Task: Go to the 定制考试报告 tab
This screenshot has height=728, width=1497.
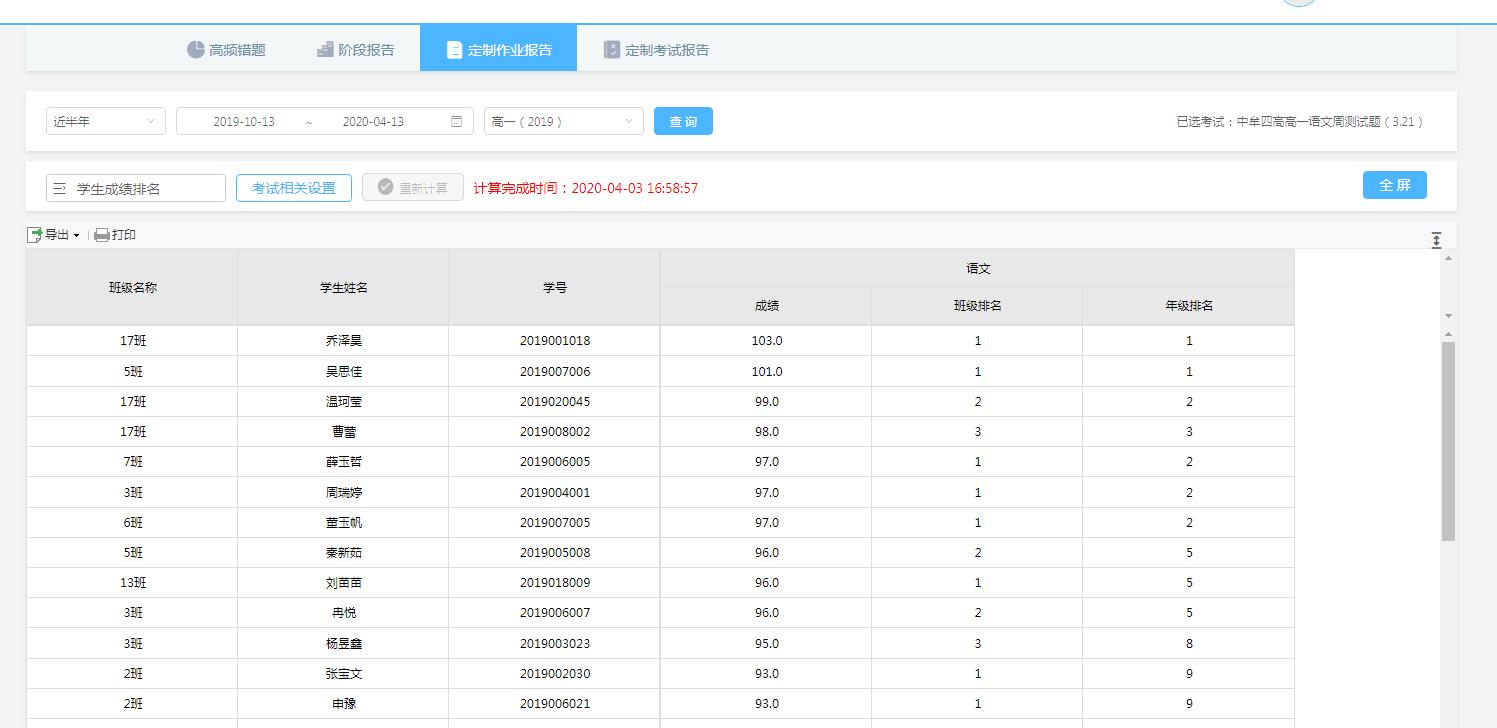Action: (656, 50)
